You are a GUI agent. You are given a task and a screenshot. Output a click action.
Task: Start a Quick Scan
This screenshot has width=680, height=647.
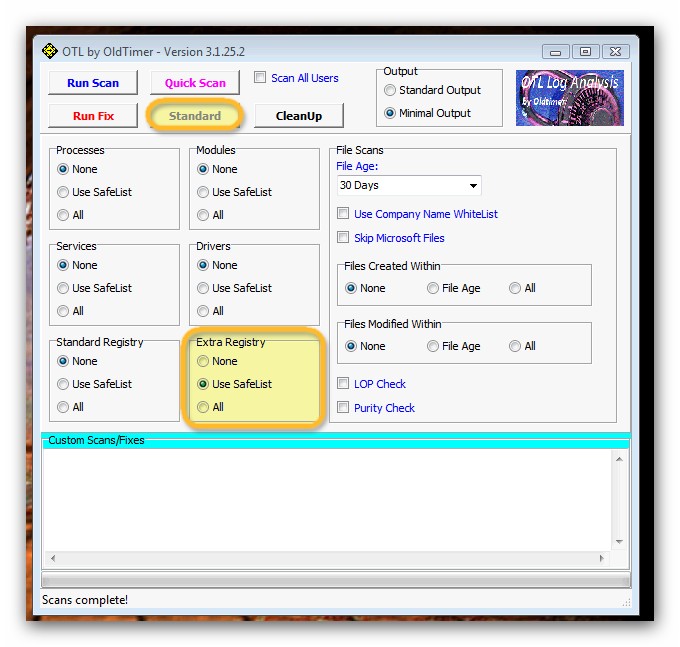pos(195,83)
